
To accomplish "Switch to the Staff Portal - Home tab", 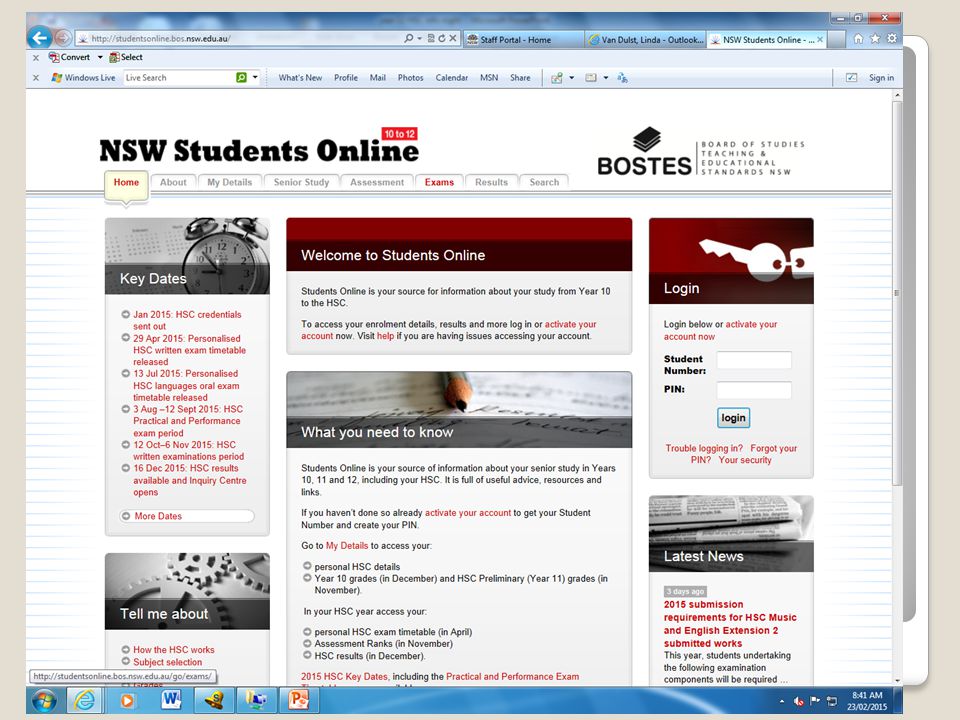I will (x=522, y=40).
